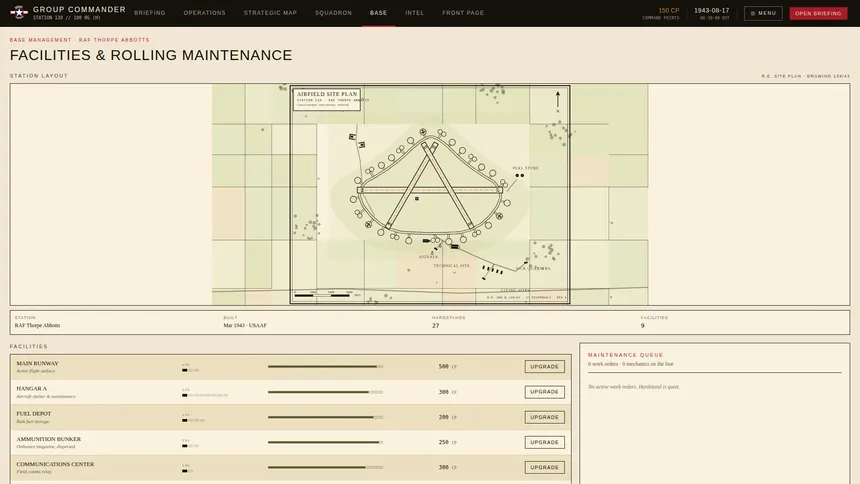Click Ammunition Bunker level pips indicator
The height and width of the screenshot is (484, 860).
coord(190,446)
